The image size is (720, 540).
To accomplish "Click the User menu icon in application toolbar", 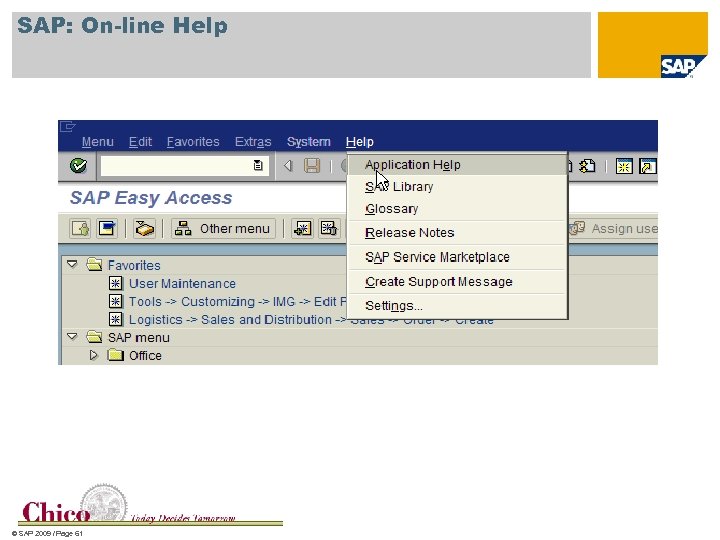I will tap(80, 228).
